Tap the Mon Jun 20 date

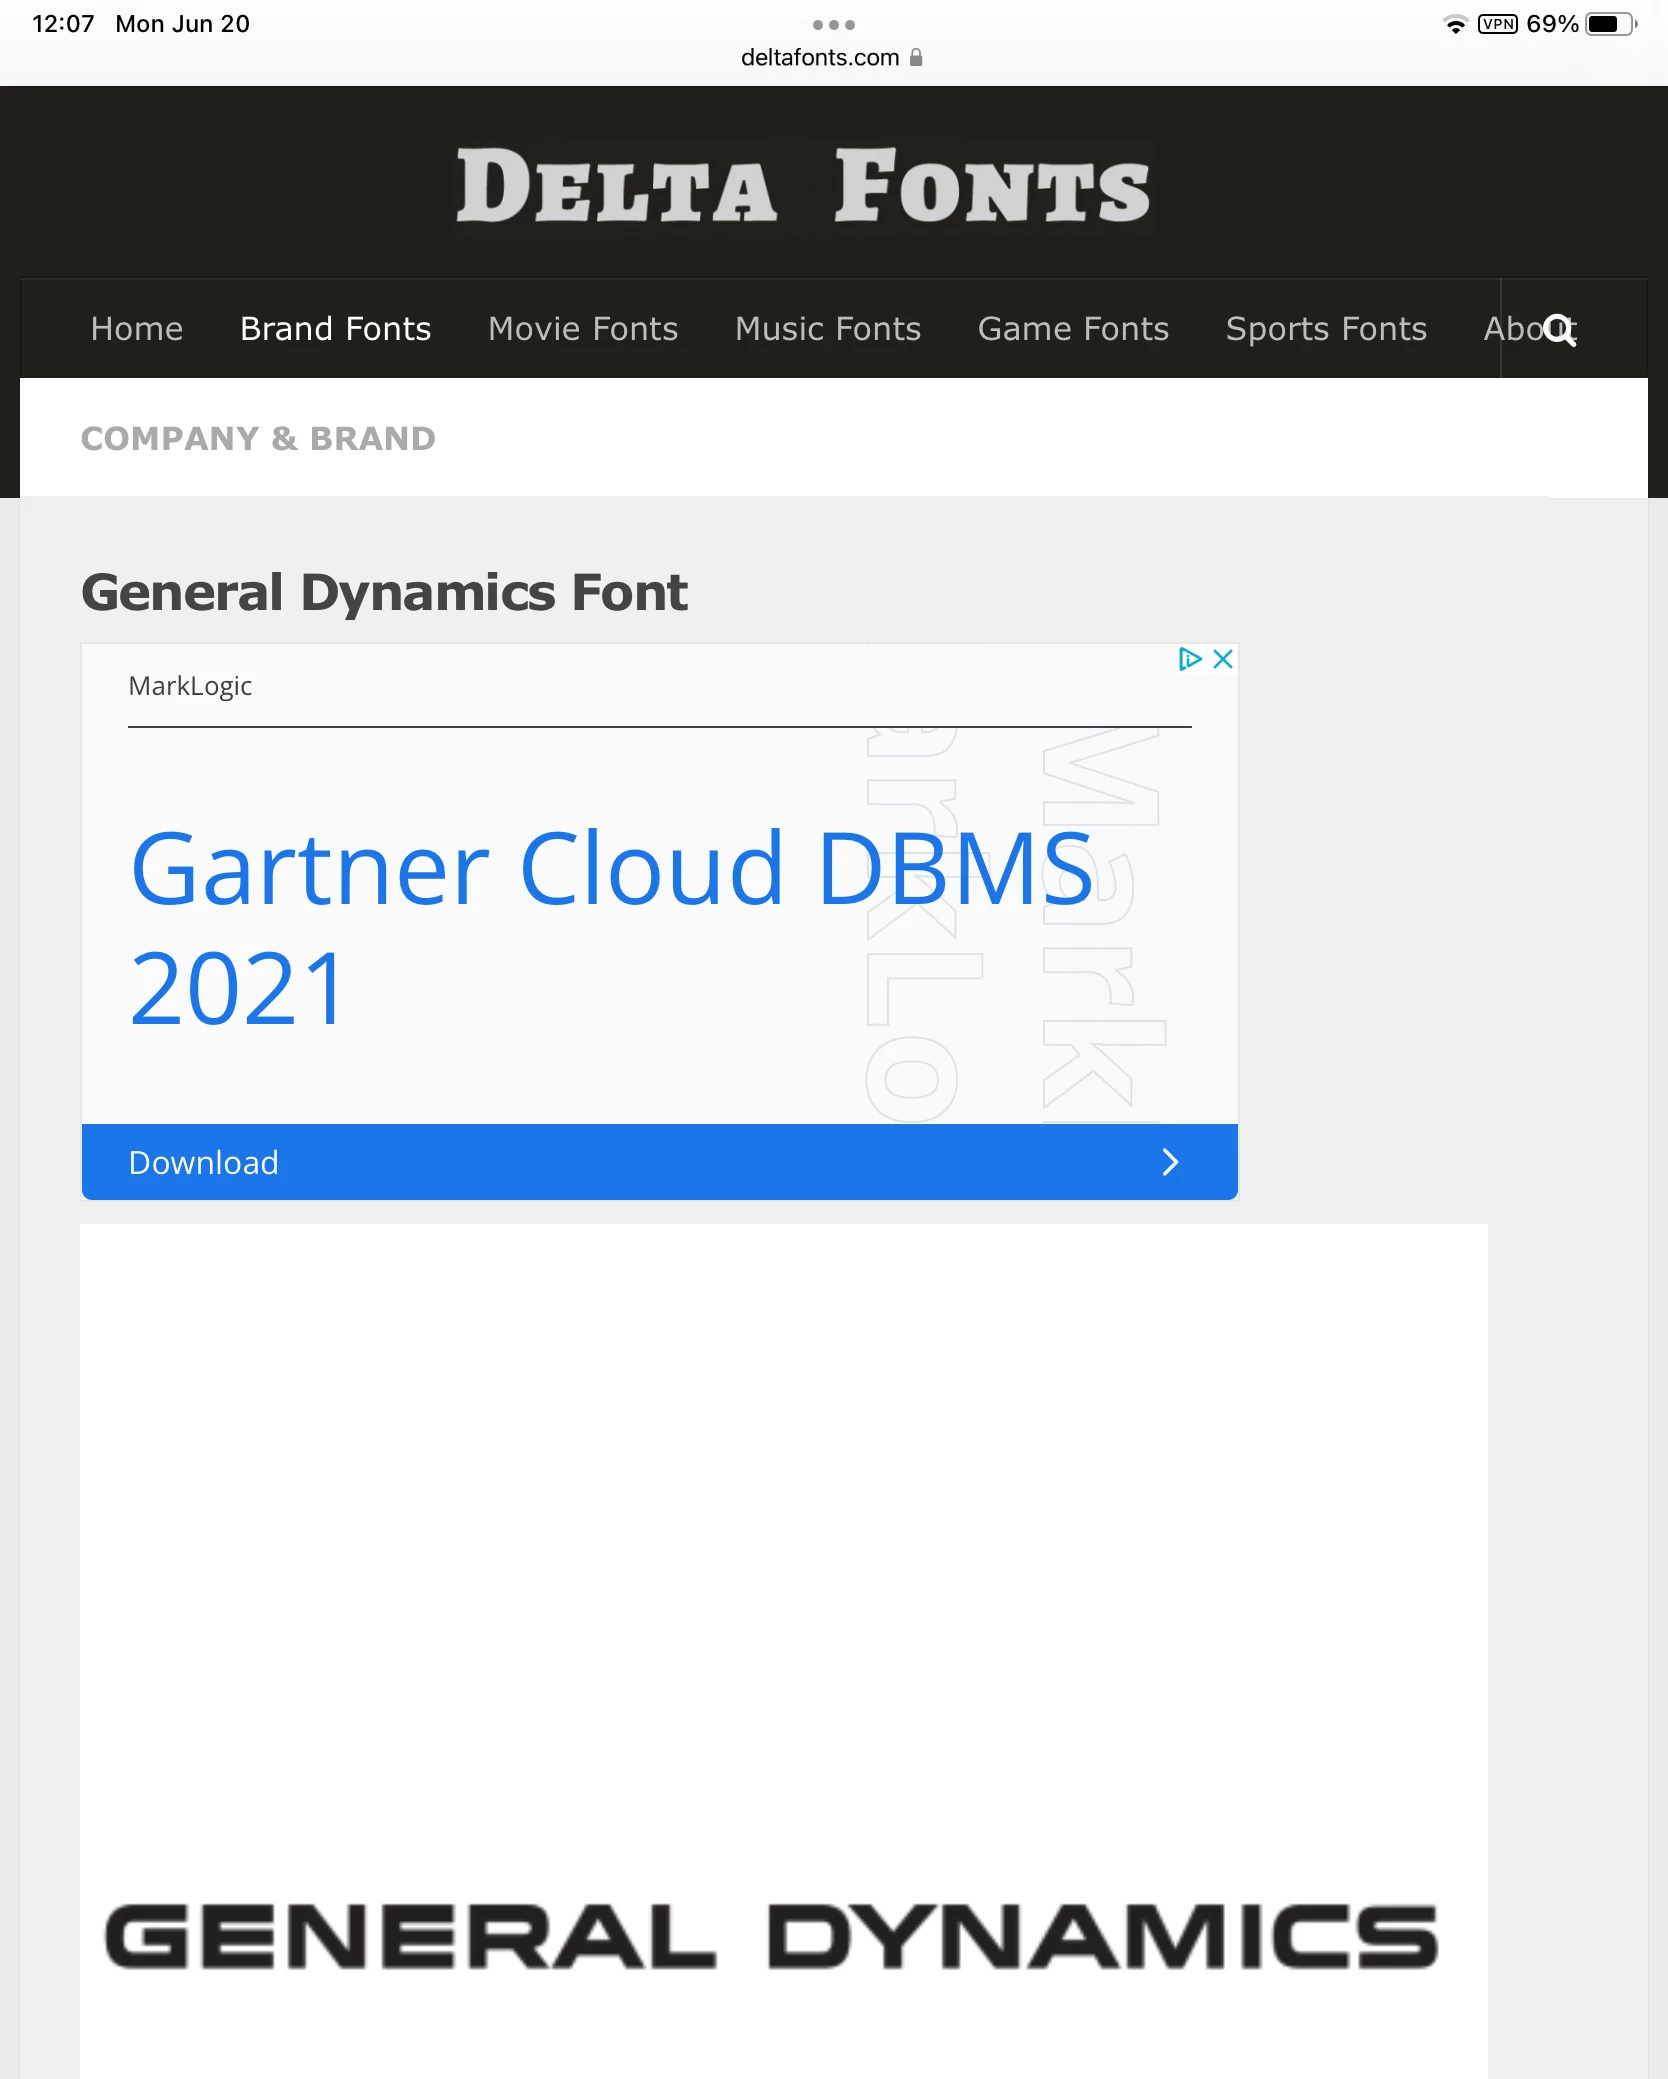coord(183,24)
